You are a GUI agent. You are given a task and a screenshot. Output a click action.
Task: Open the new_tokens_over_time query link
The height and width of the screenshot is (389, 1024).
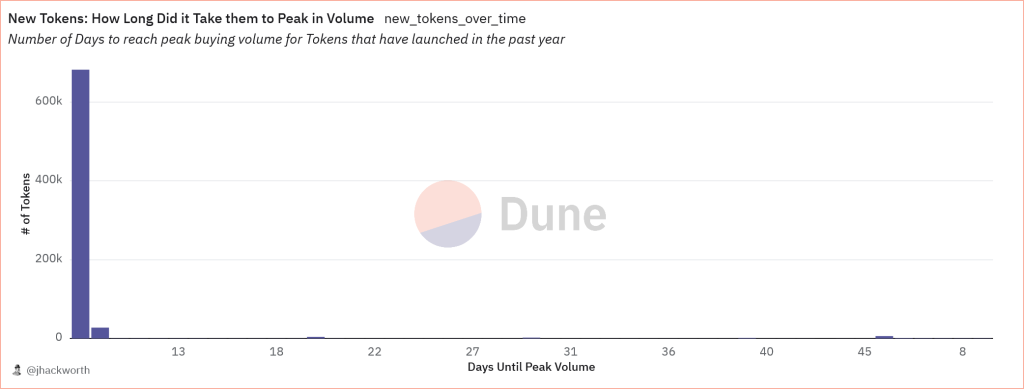(455, 18)
